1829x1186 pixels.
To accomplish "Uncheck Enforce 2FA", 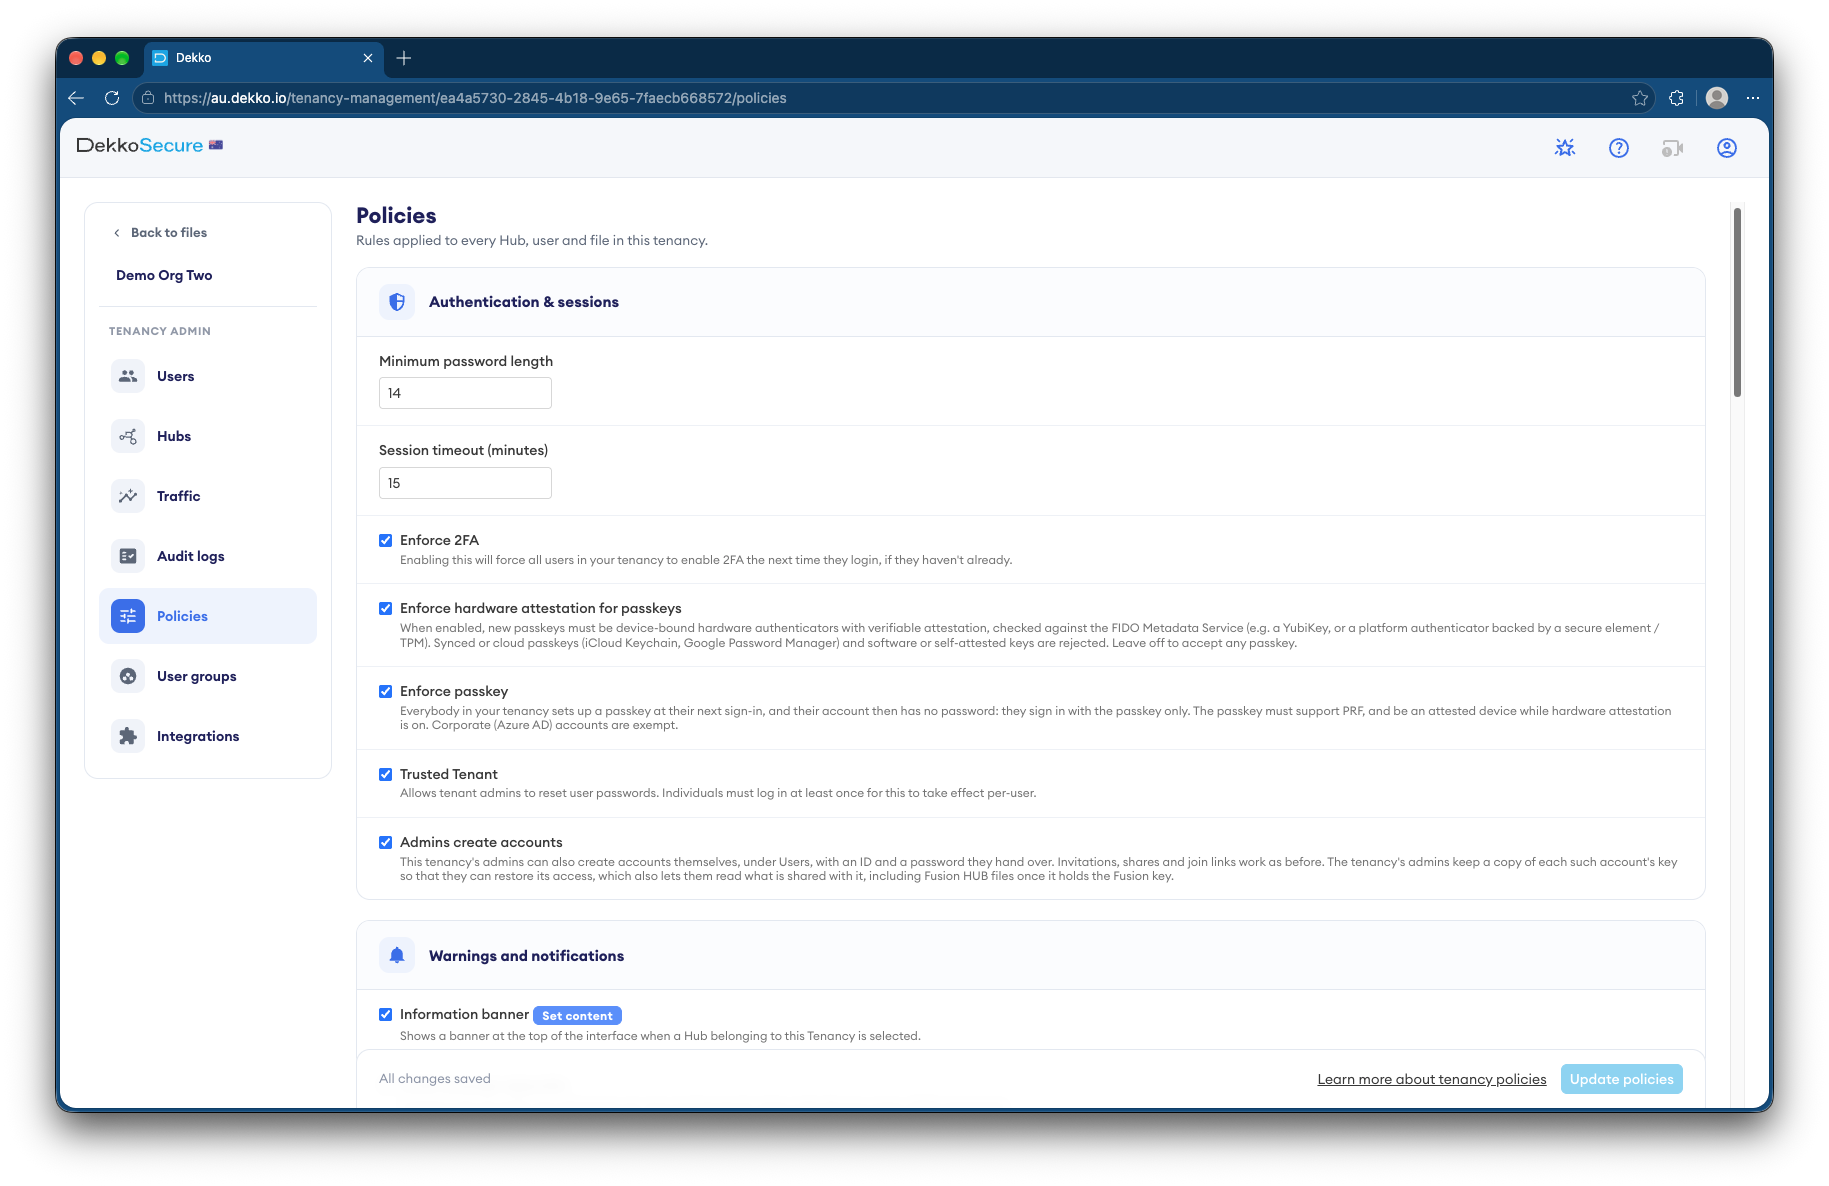I will click(385, 541).
